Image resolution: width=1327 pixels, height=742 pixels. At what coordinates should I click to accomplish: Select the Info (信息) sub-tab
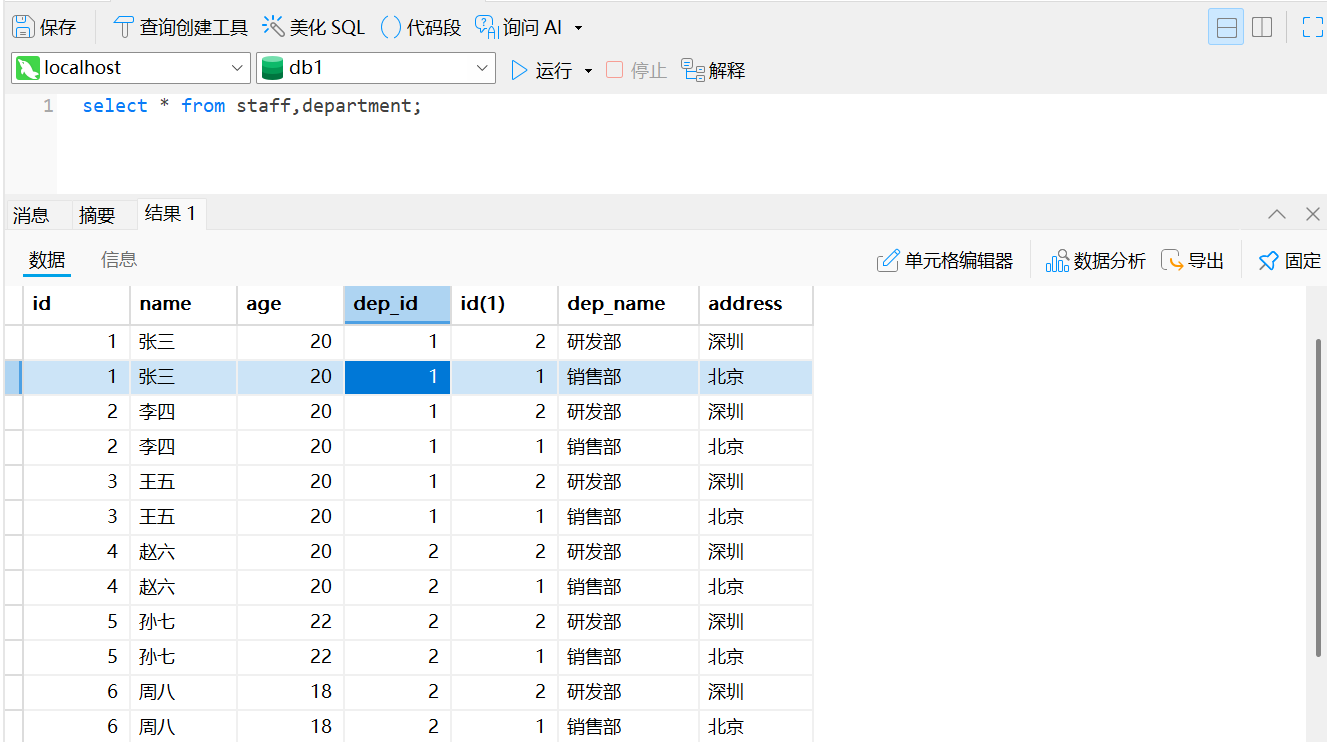coord(119,260)
